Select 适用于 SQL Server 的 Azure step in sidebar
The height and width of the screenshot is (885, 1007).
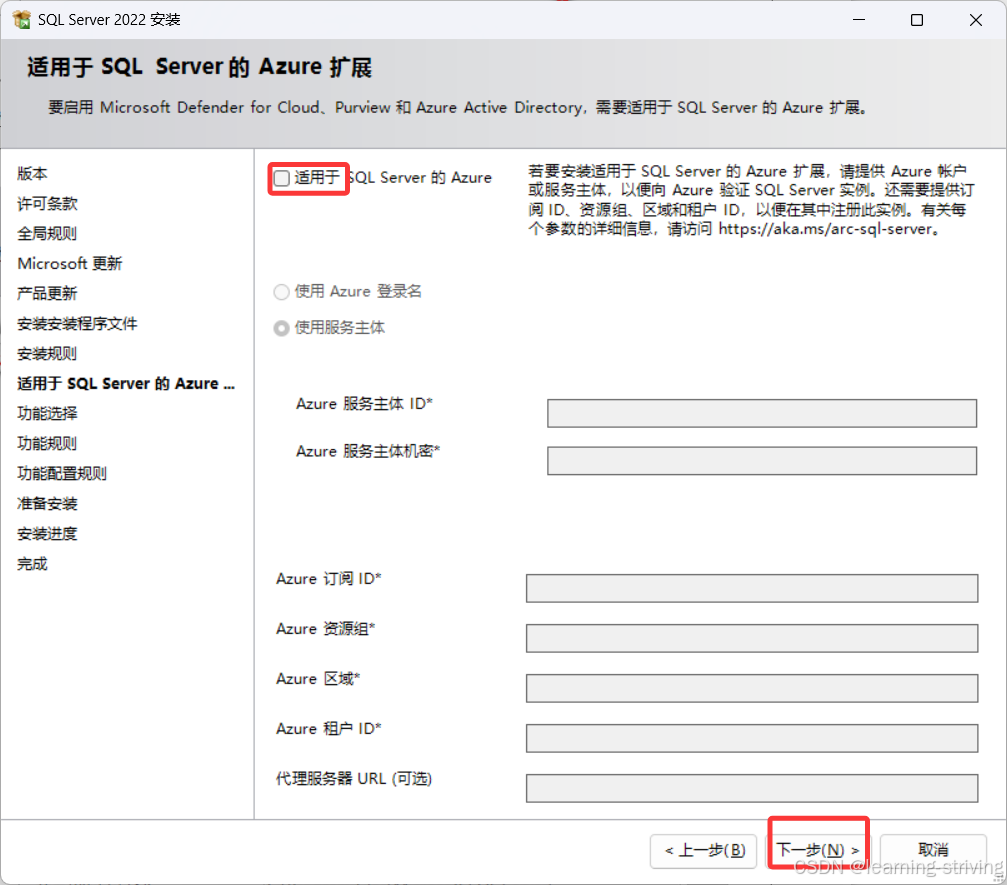click(x=126, y=383)
